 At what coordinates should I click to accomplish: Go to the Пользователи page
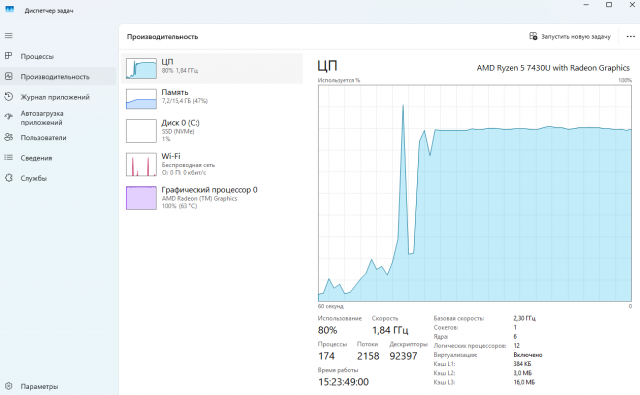58,138
